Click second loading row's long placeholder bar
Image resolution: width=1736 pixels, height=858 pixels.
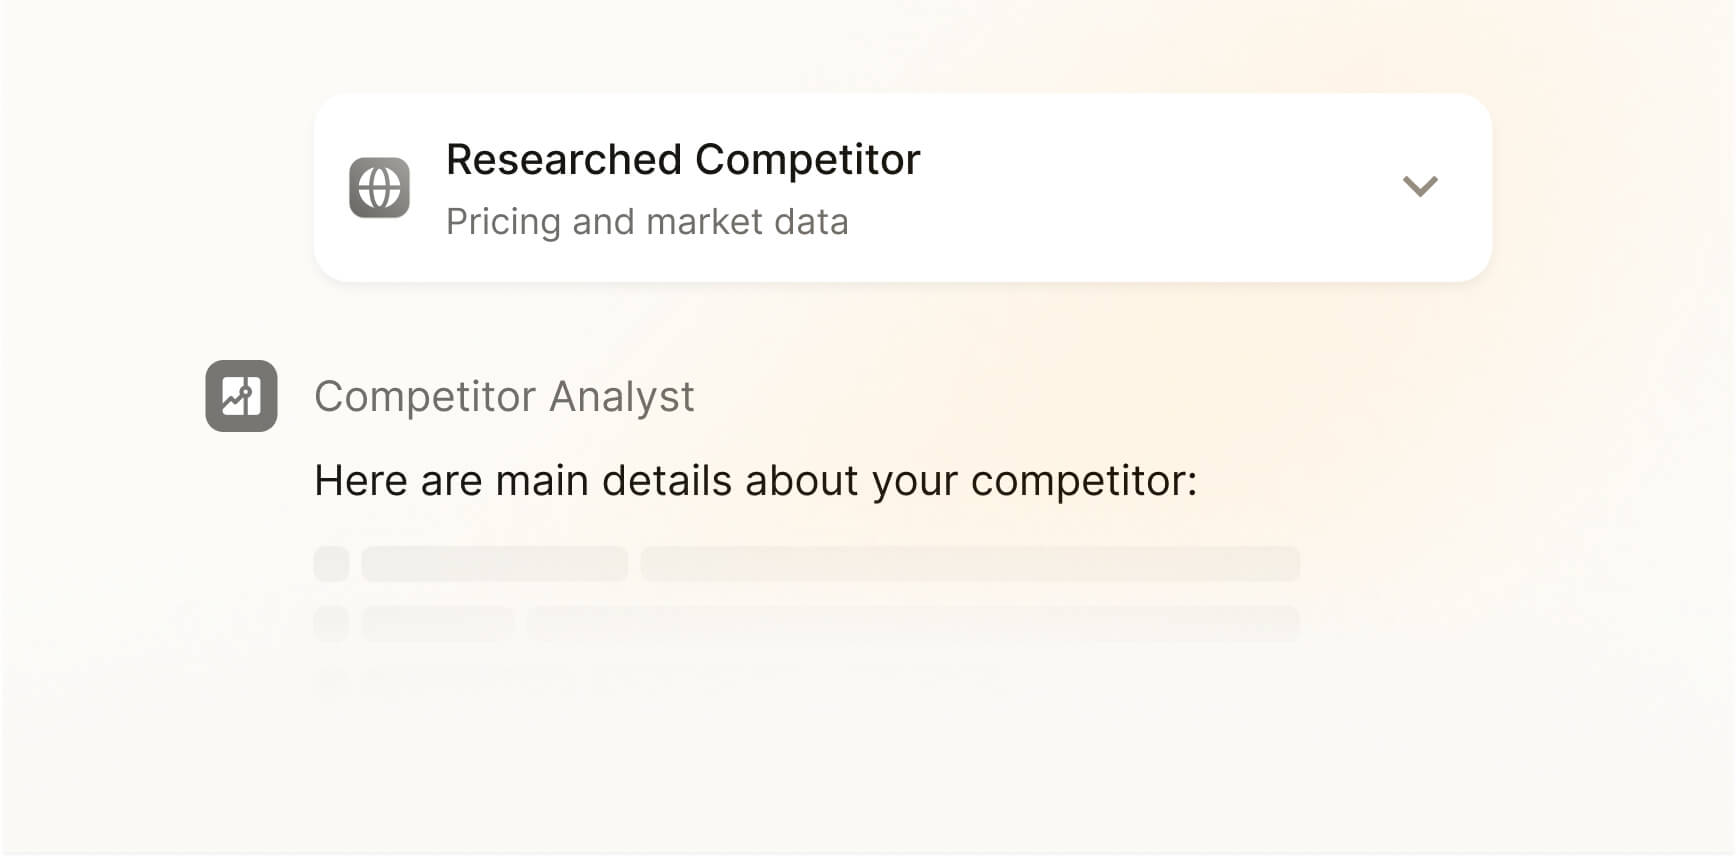point(913,623)
